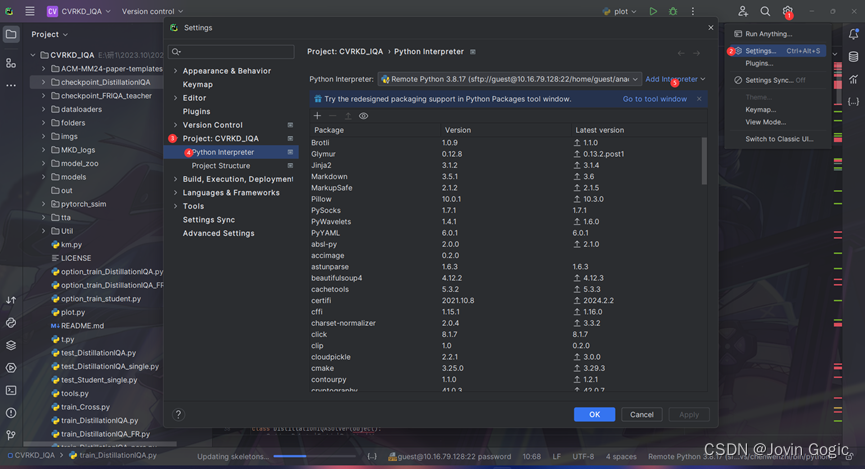The height and width of the screenshot is (469, 865).
Task: Open the Terminal tool window icon
Action: (11, 391)
